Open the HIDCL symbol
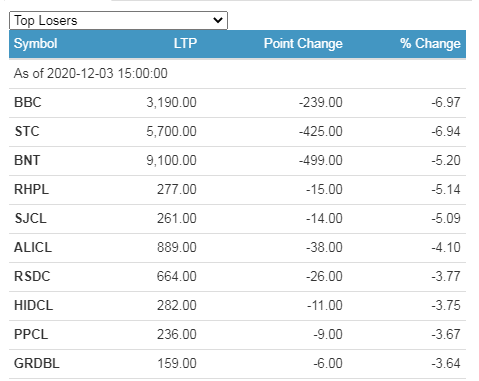 (33, 305)
